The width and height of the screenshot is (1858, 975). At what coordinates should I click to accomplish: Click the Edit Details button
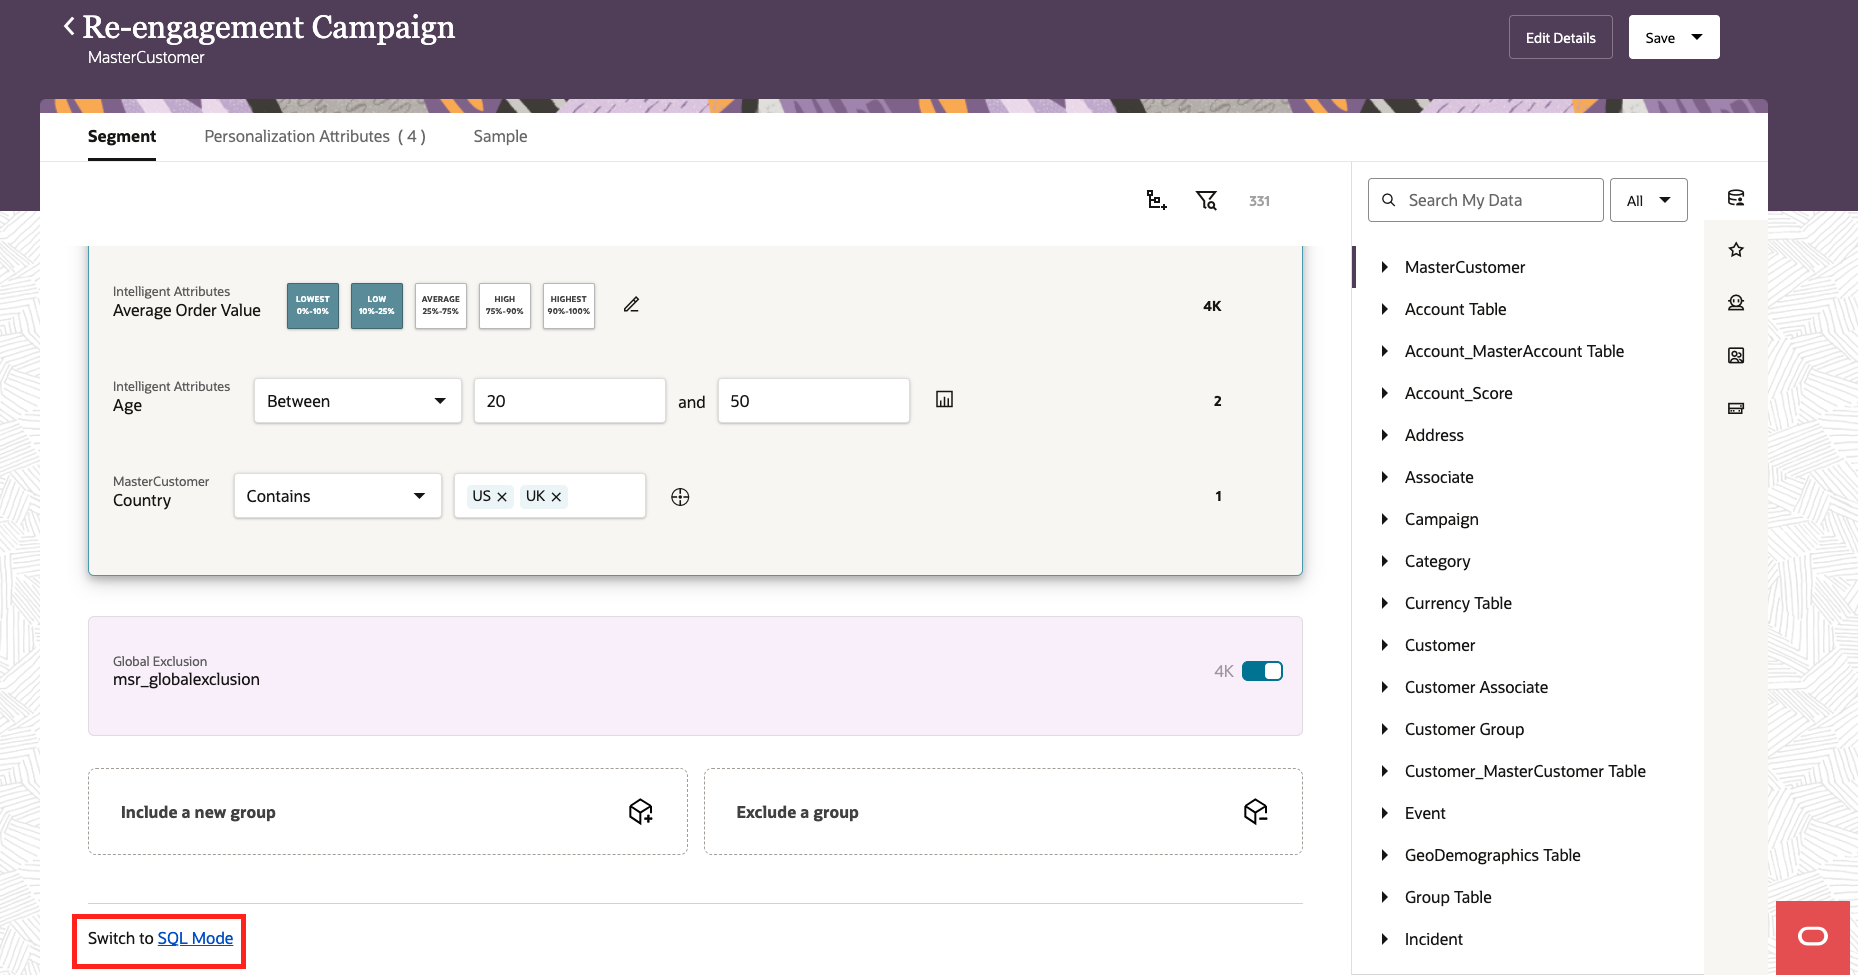tap(1560, 37)
